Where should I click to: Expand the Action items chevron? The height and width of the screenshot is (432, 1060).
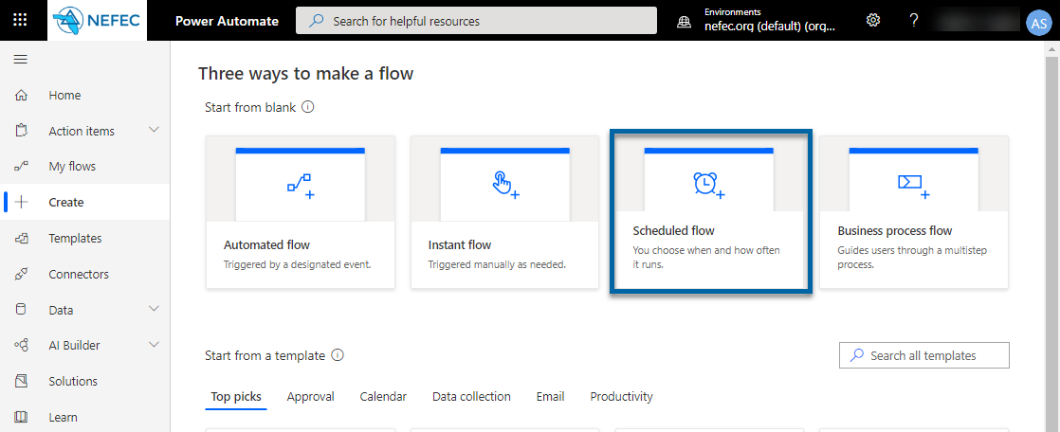coord(154,130)
